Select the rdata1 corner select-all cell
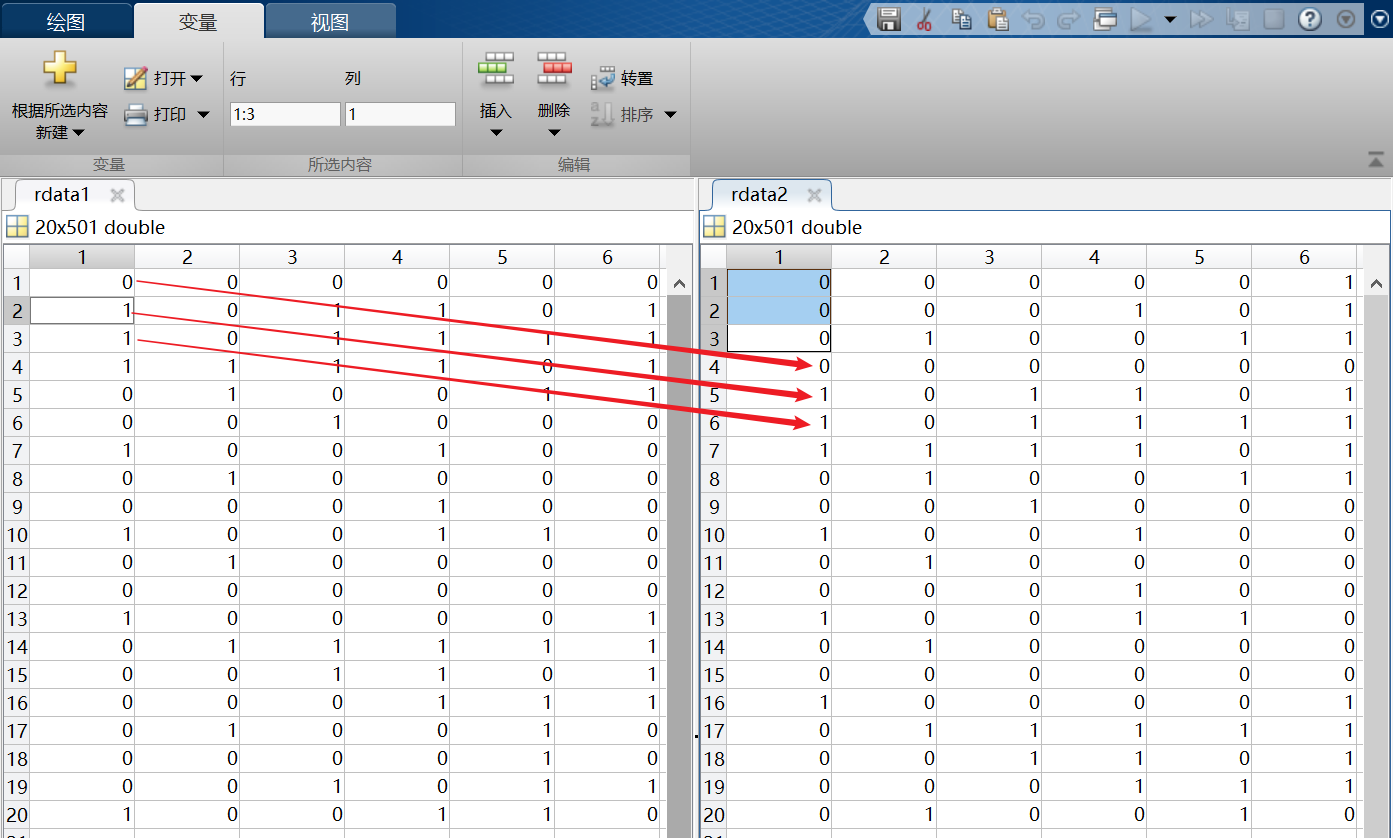 point(17,257)
